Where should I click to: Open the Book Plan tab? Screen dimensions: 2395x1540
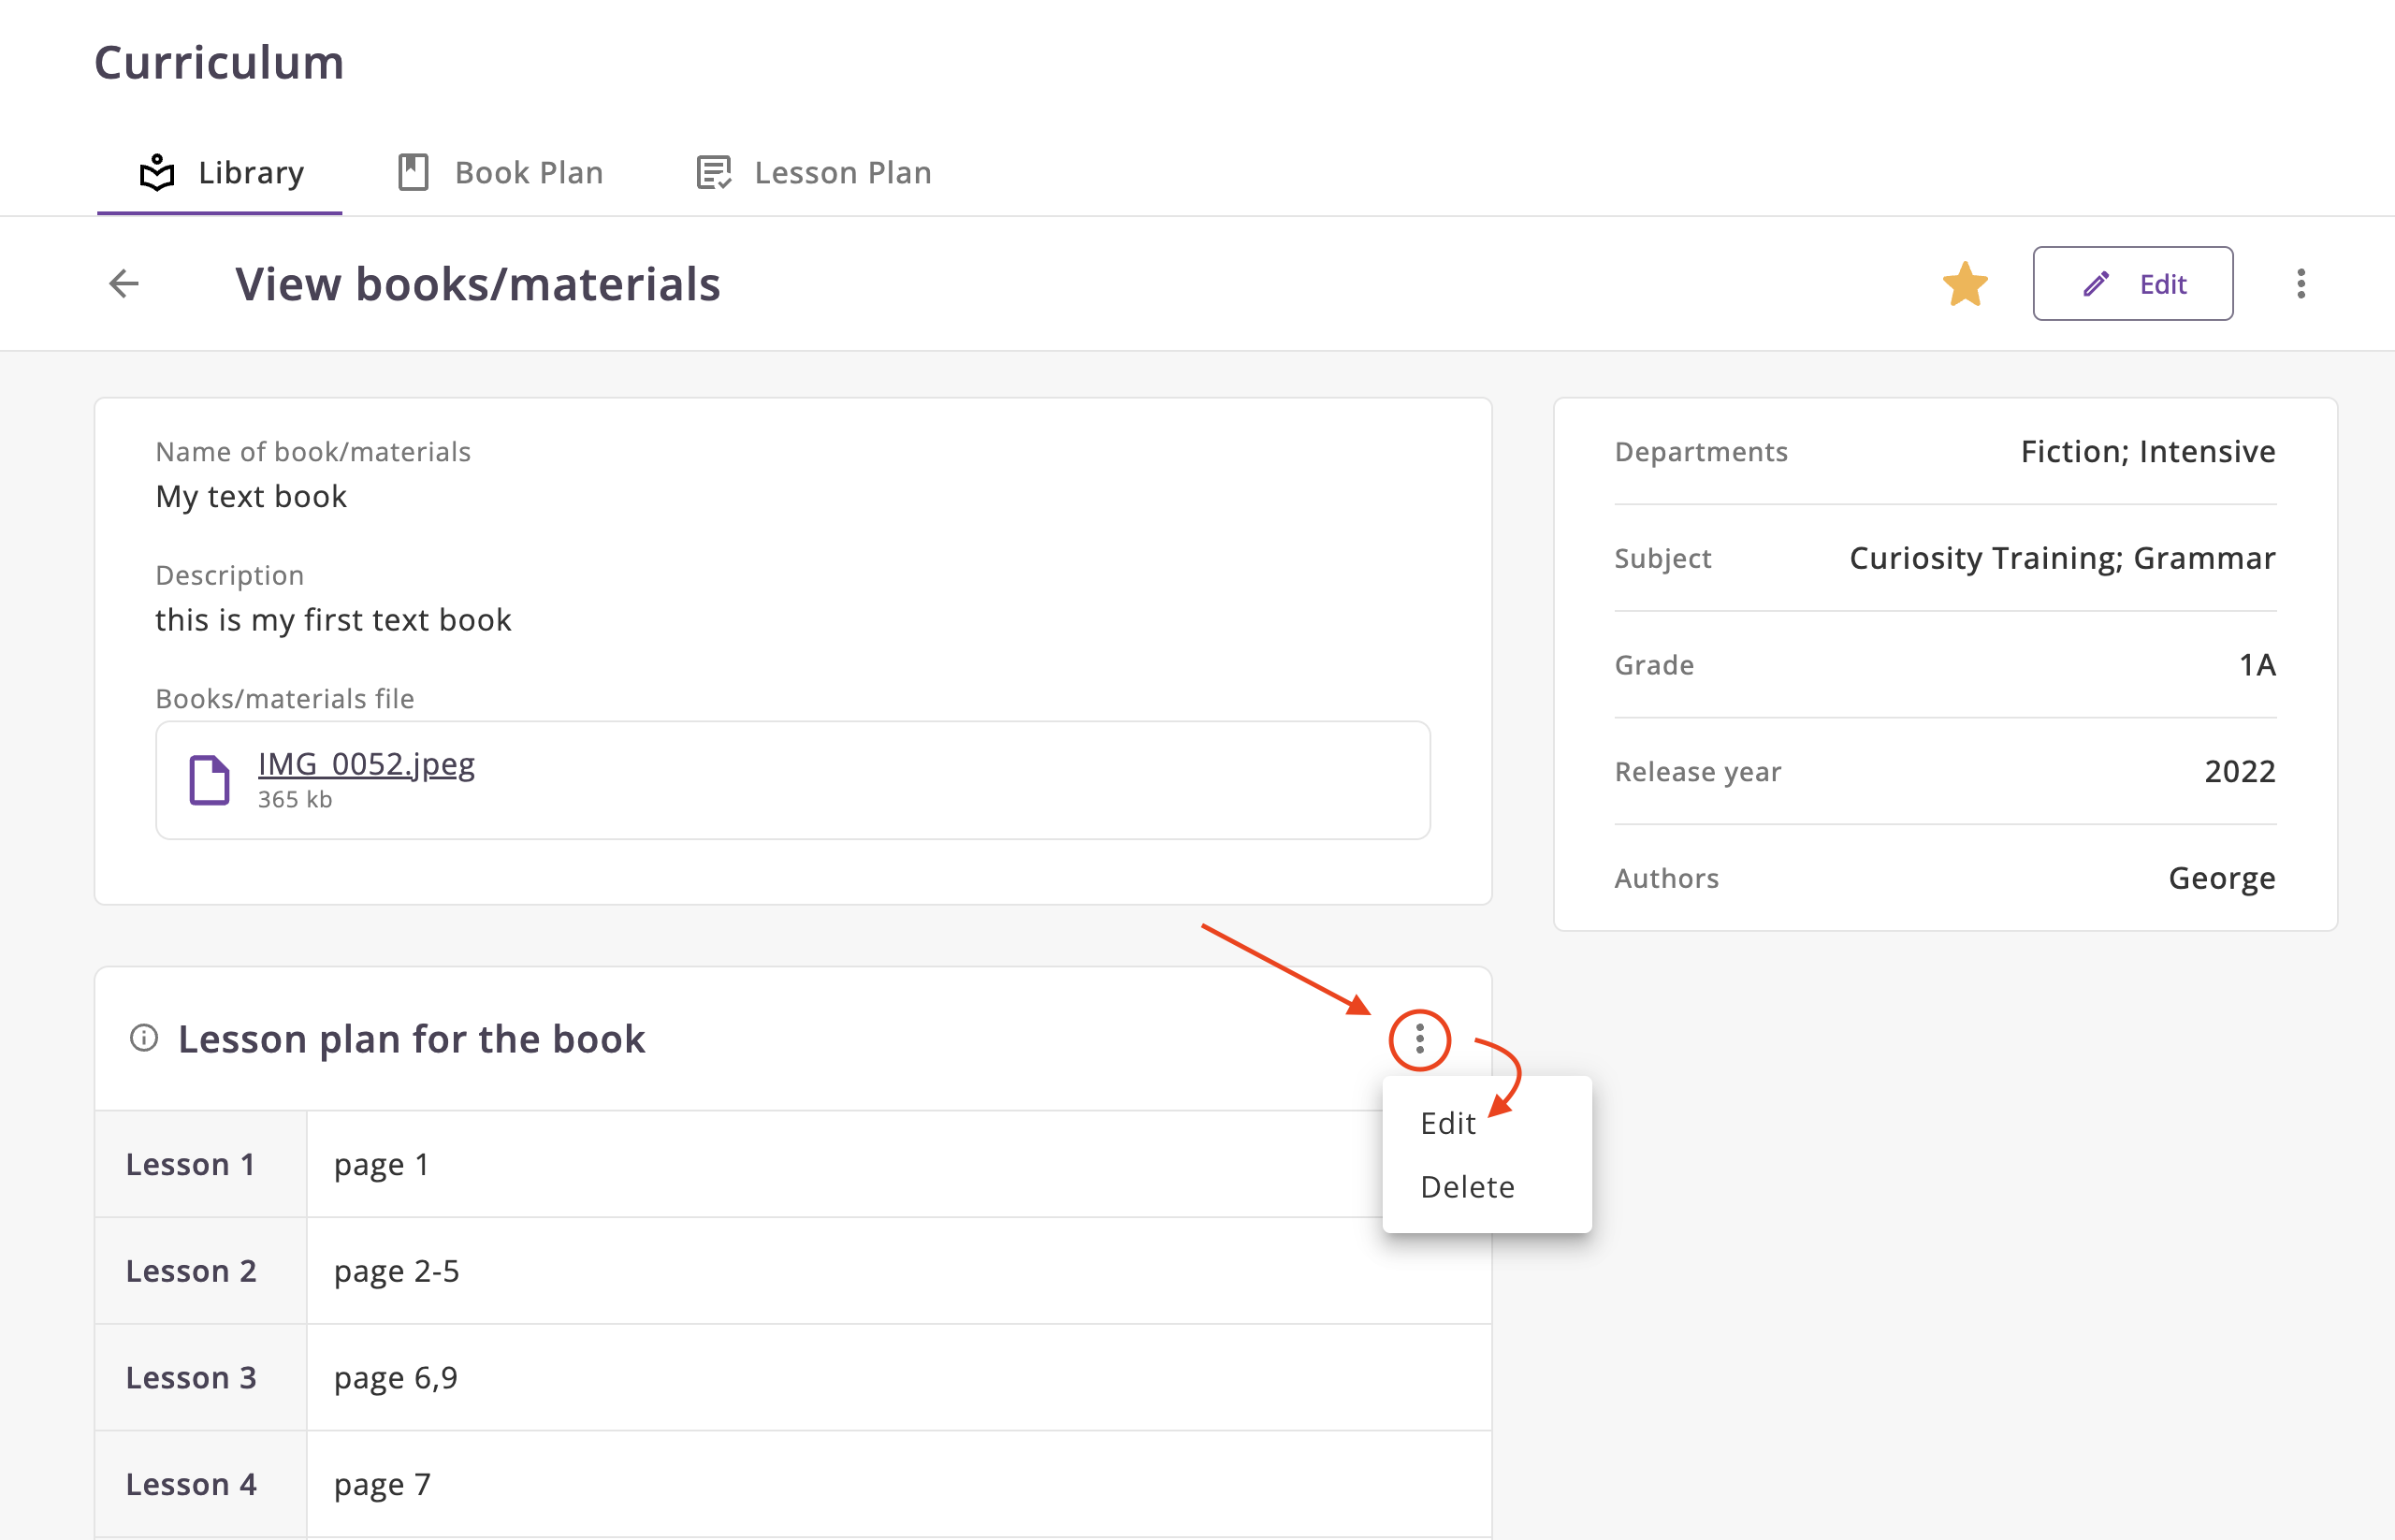point(500,173)
